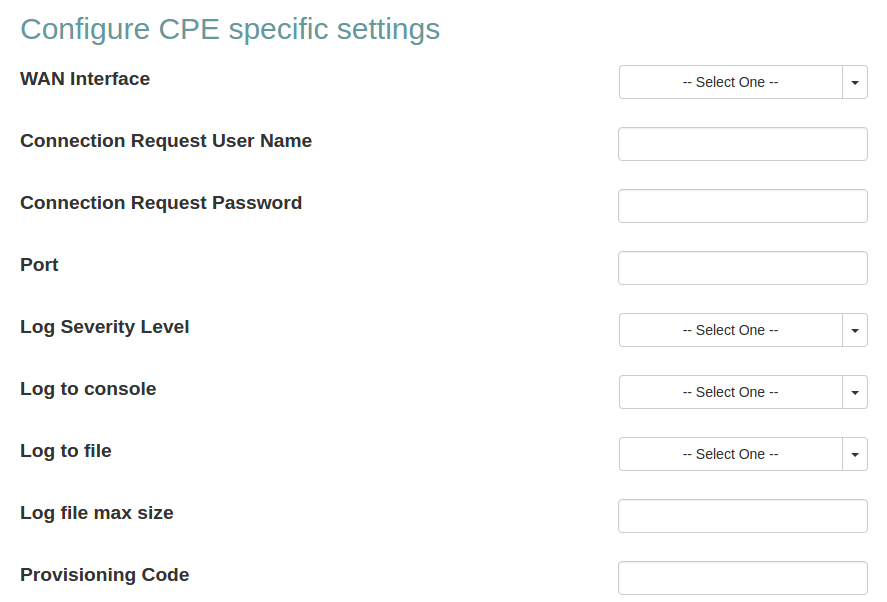Click the Log to file caret arrow
The width and height of the screenshot is (887, 602).
[x=855, y=454]
